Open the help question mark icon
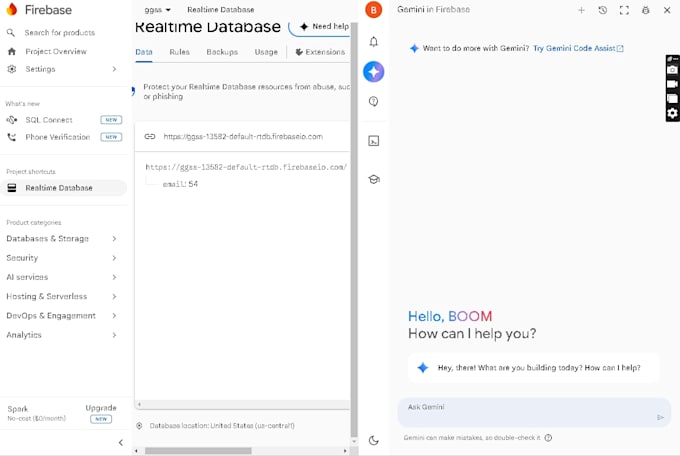The image size is (680, 456). (373, 102)
